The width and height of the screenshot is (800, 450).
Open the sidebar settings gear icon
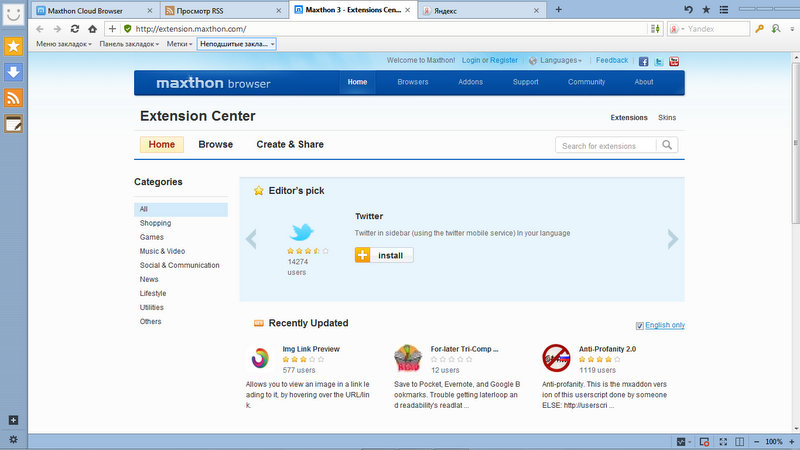pos(13,439)
